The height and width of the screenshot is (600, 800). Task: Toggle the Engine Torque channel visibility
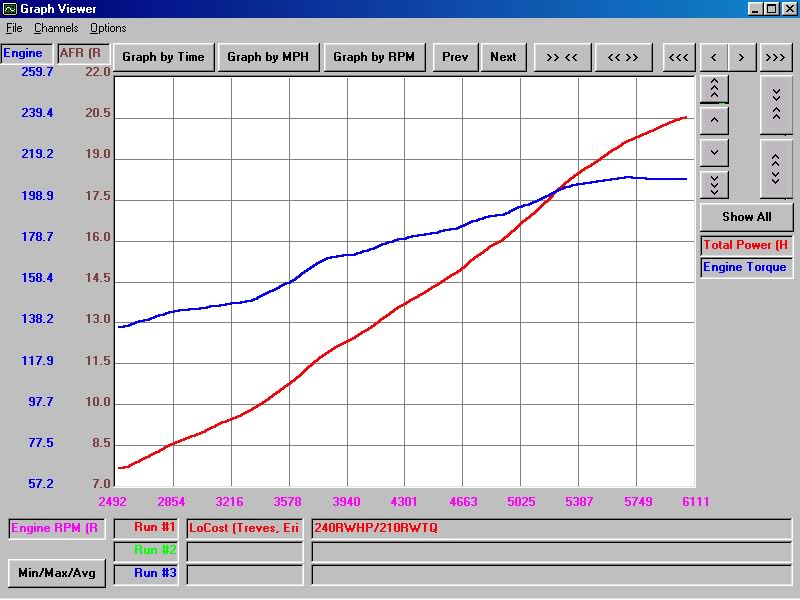click(x=745, y=267)
